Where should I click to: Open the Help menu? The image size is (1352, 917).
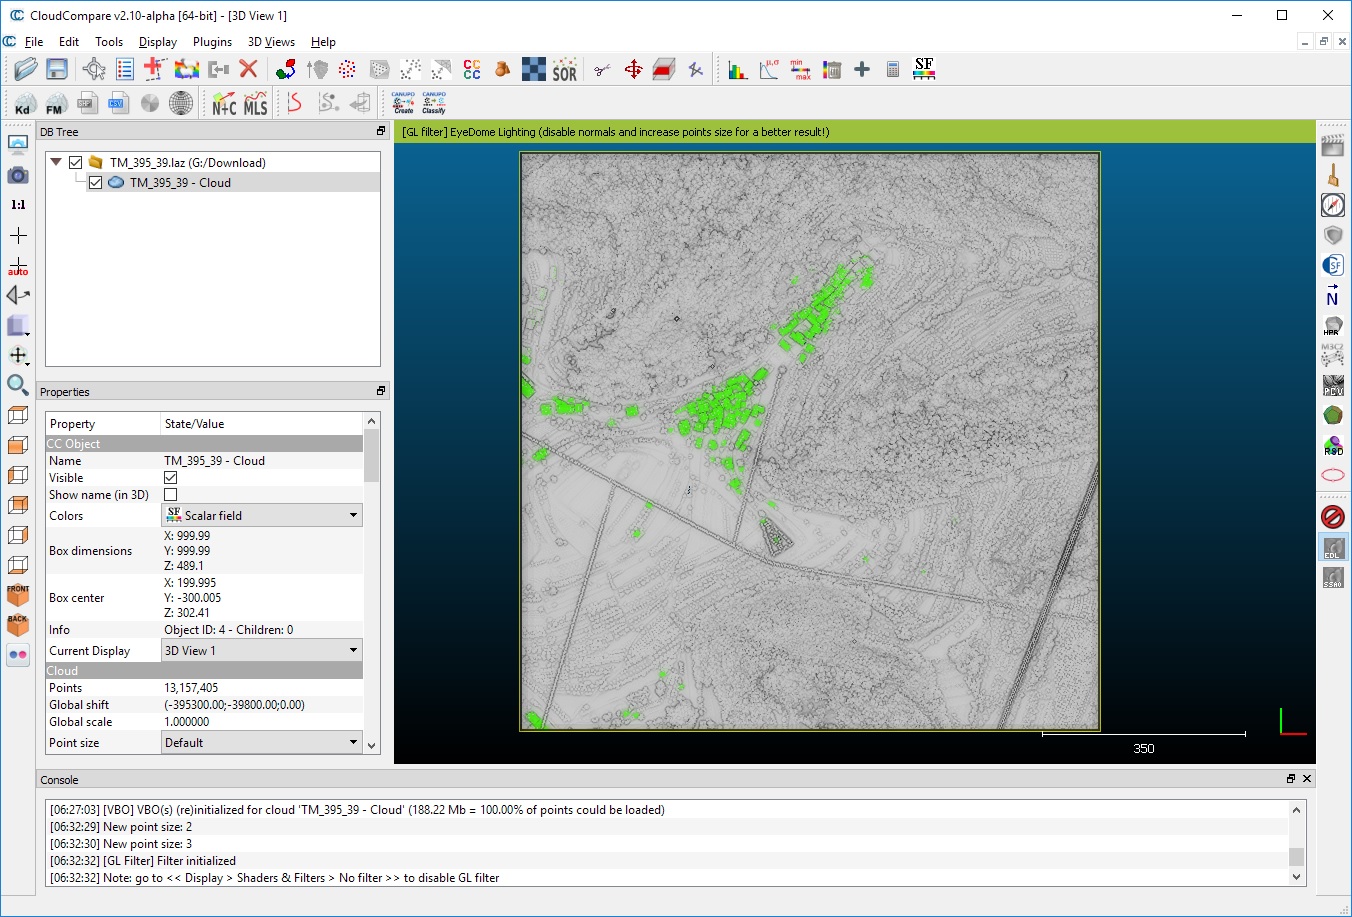pos(323,42)
